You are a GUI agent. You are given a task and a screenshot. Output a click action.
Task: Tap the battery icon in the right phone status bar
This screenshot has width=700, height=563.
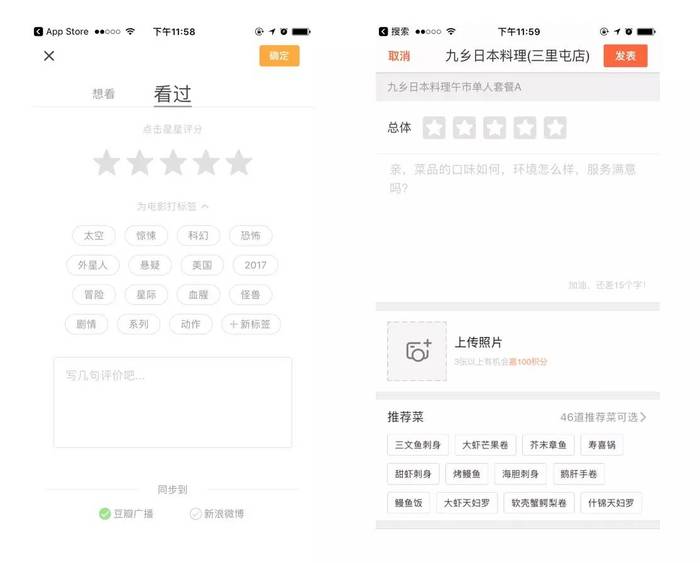[646, 31]
